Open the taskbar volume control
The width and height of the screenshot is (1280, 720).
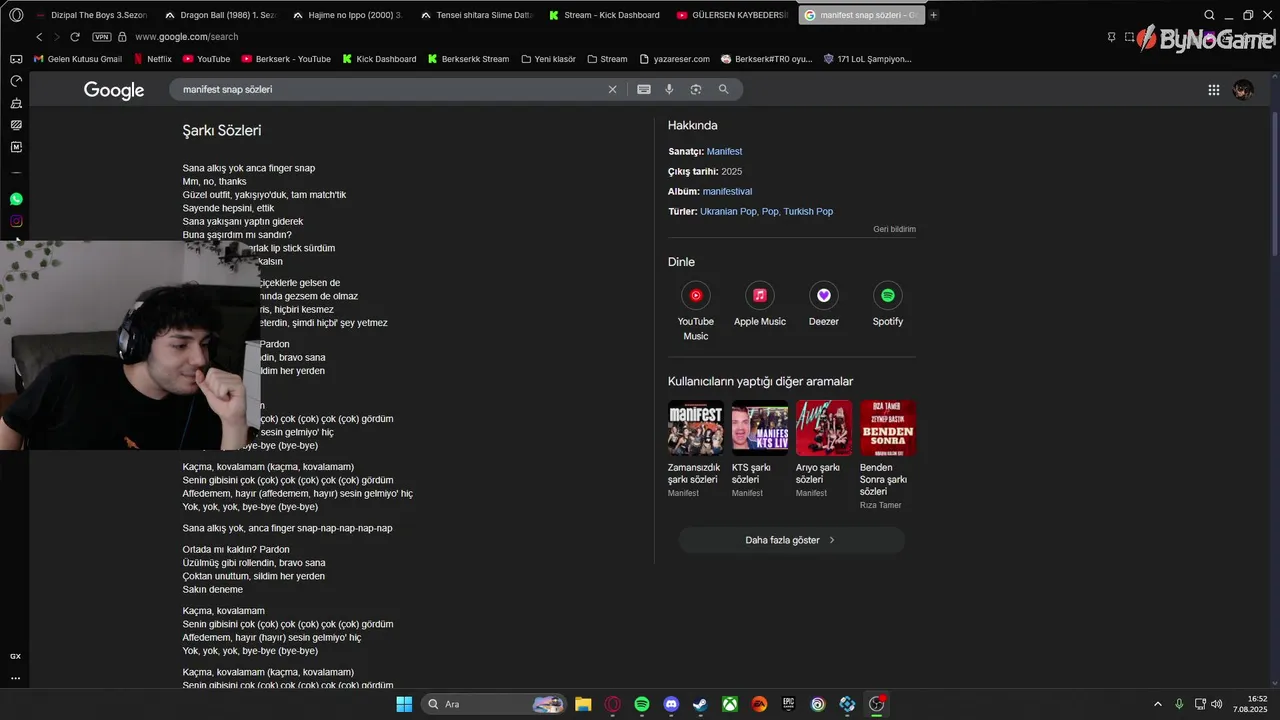1217,704
